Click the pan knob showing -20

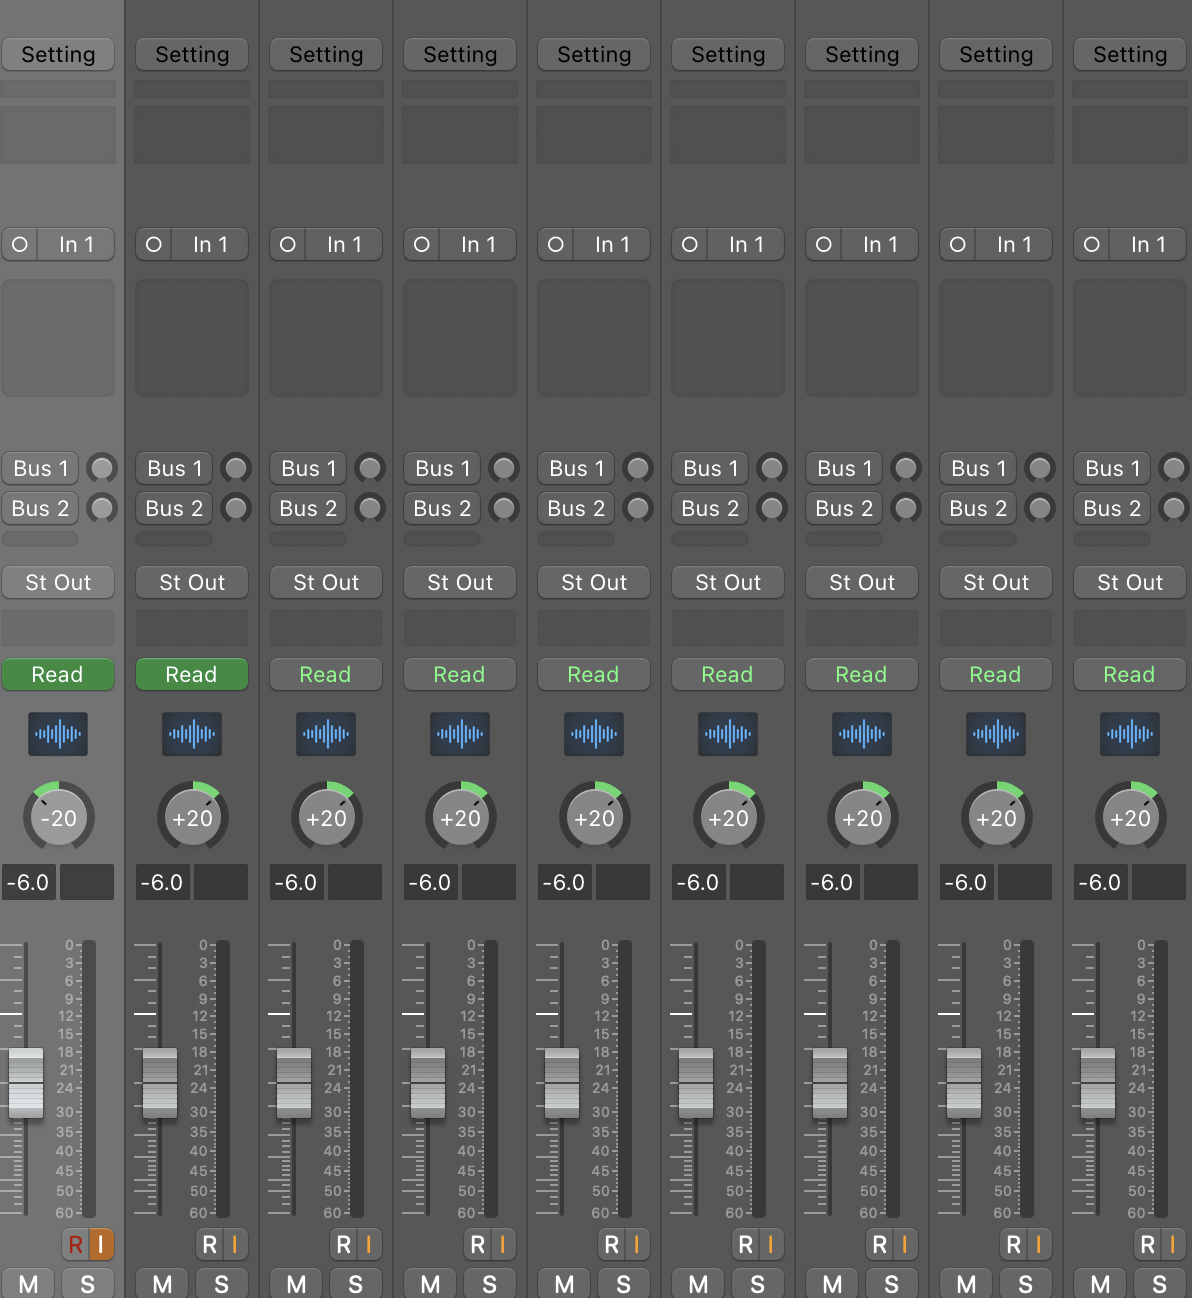[x=59, y=818]
